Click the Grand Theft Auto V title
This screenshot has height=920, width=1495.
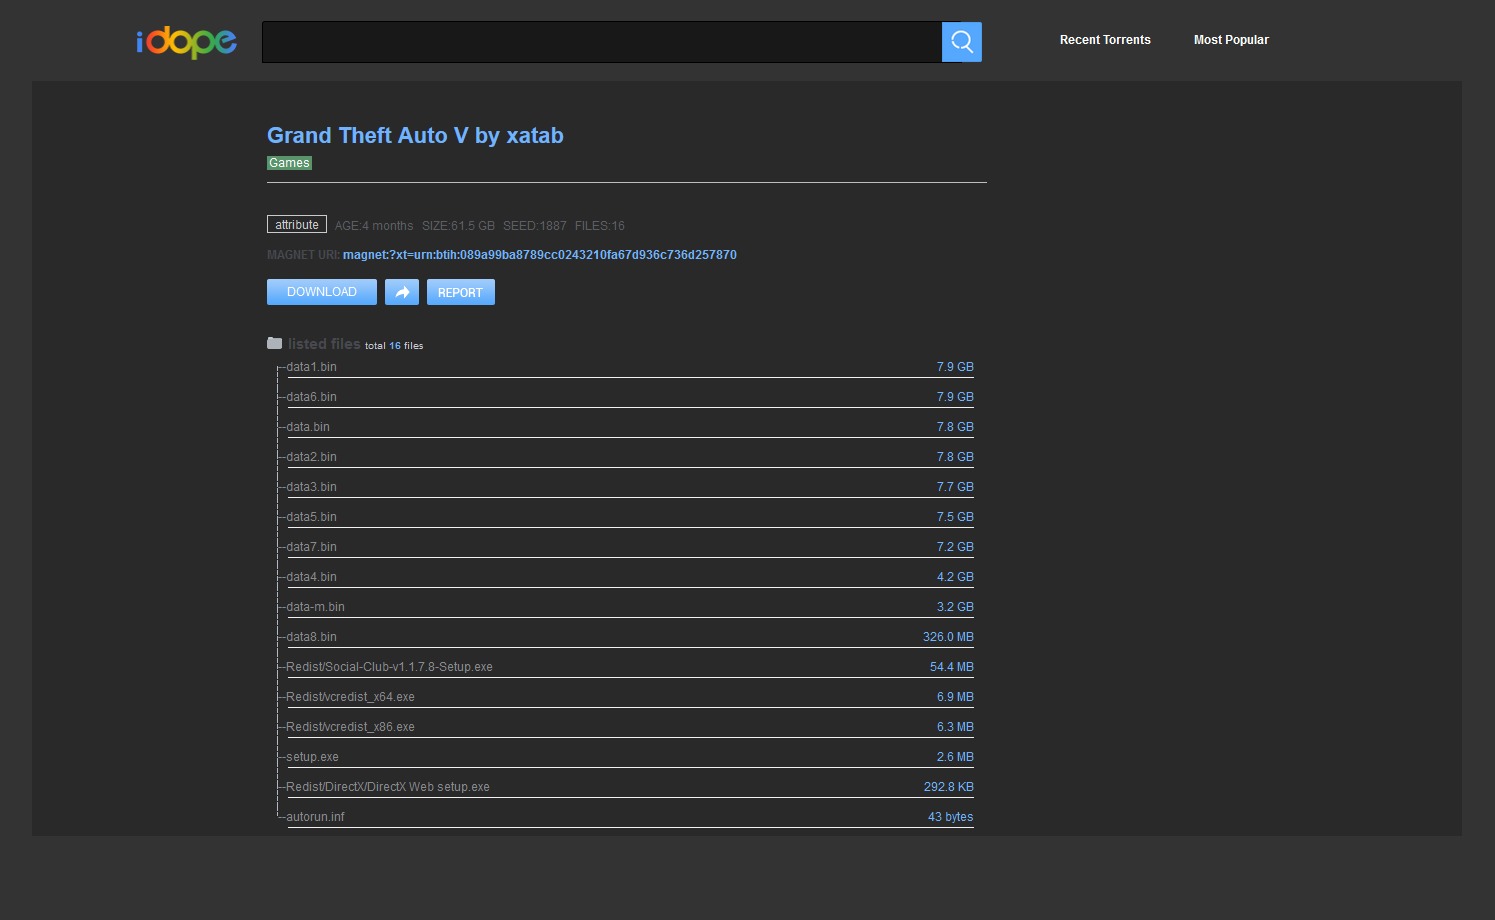(415, 135)
